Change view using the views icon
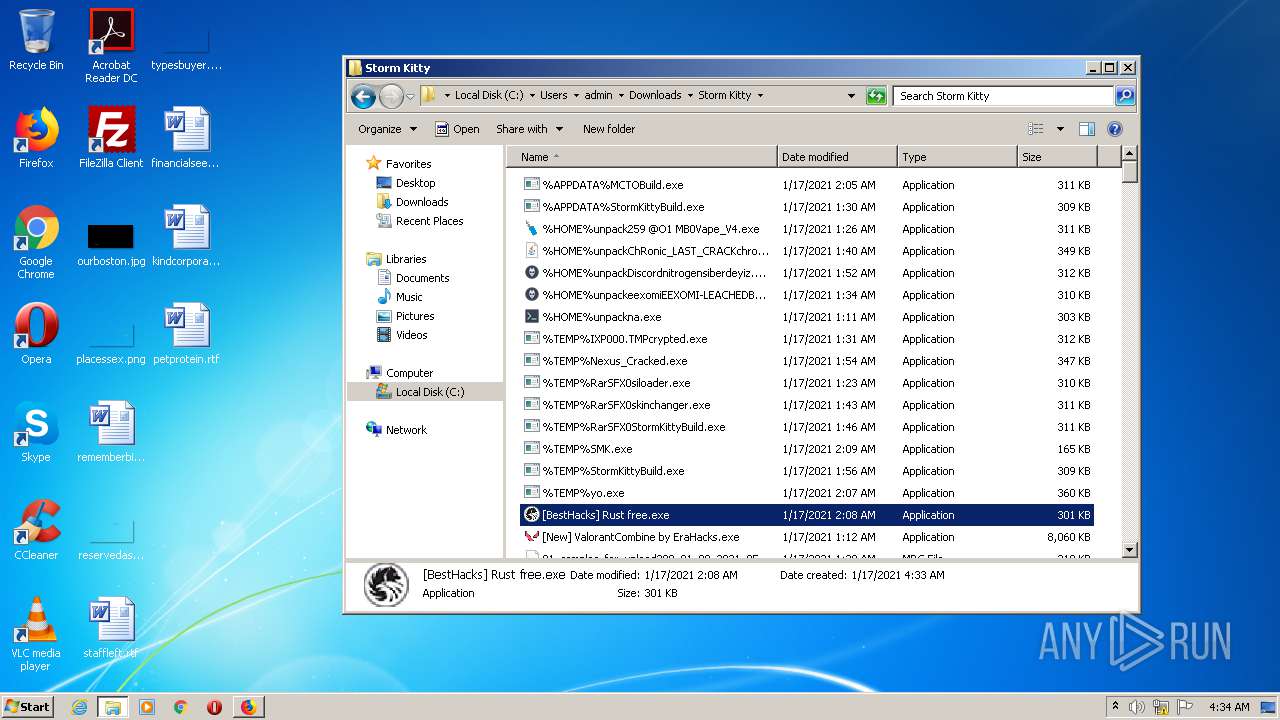The width and height of the screenshot is (1280, 720). [x=1036, y=129]
